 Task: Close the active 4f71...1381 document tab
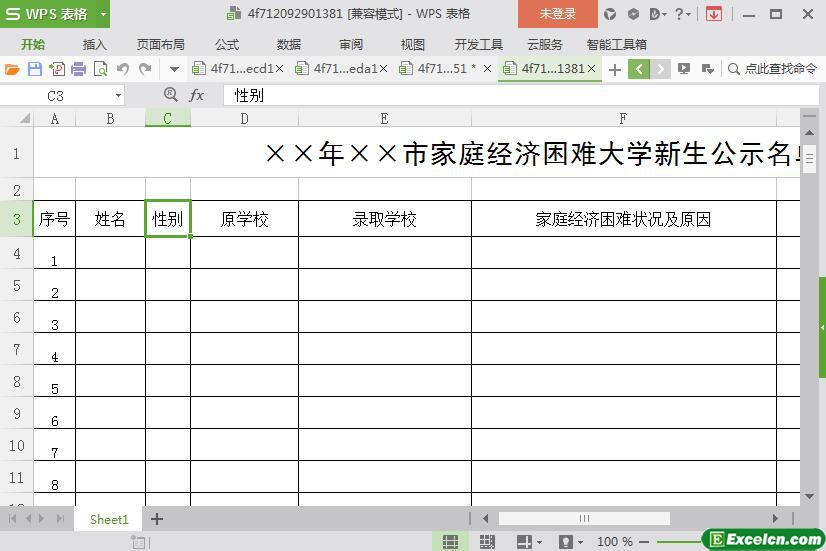pyautogui.click(x=592, y=68)
